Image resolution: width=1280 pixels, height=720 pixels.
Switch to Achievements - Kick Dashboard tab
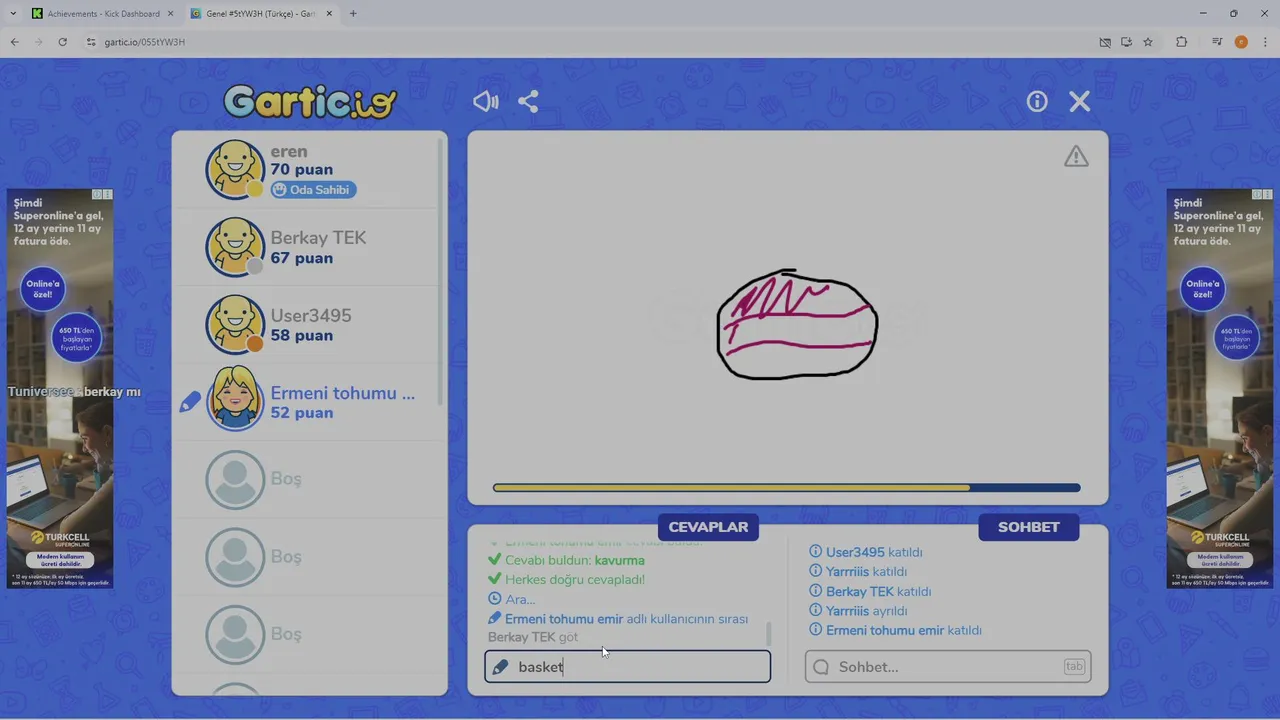[101, 14]
